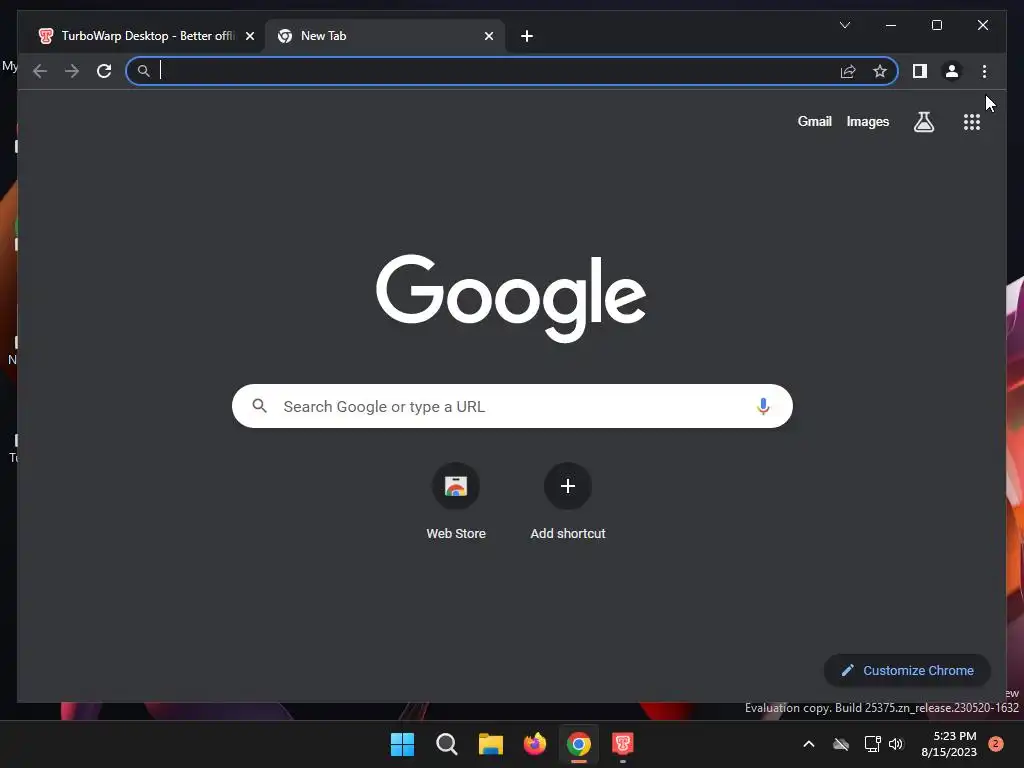Screen dimensions: 1024x768
Task: Open a new tab with plus
Action: (x=527, y=36)
